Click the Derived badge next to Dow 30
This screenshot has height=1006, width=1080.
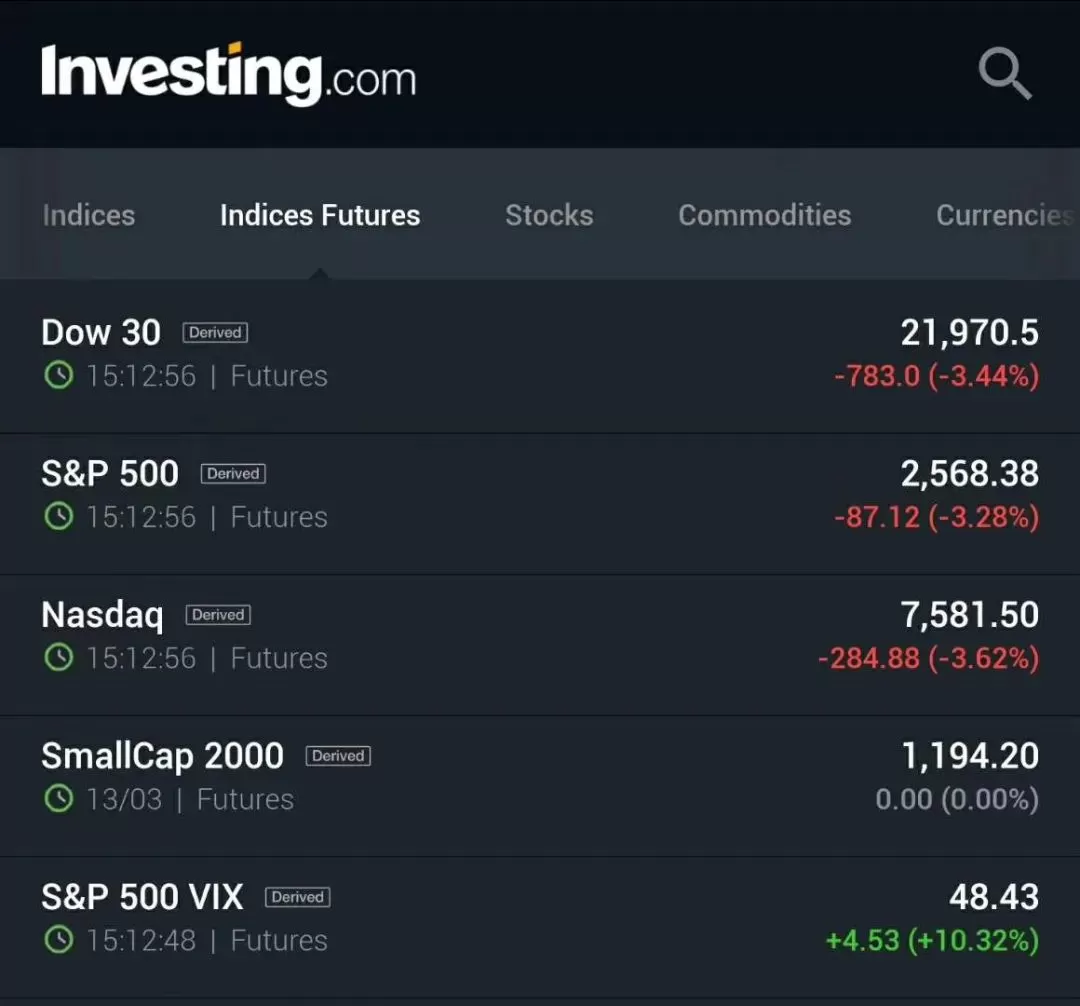pyautogui.click(x=215, y=333)
